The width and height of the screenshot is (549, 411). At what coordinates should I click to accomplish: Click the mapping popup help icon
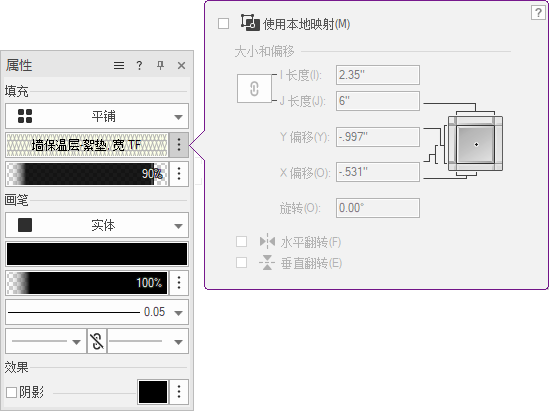coord(538,13)
